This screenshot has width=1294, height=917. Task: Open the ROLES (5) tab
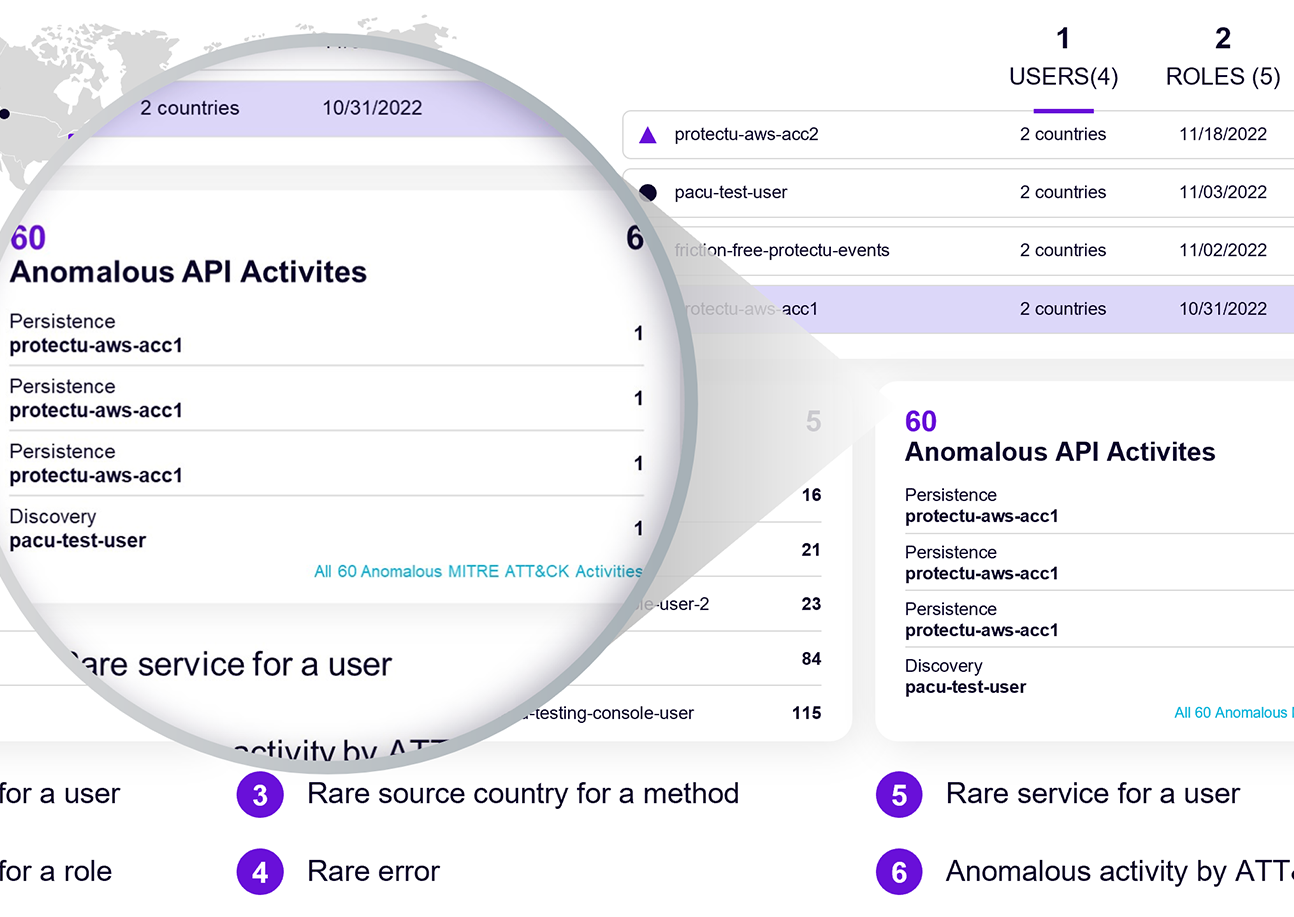point(1222,76)
